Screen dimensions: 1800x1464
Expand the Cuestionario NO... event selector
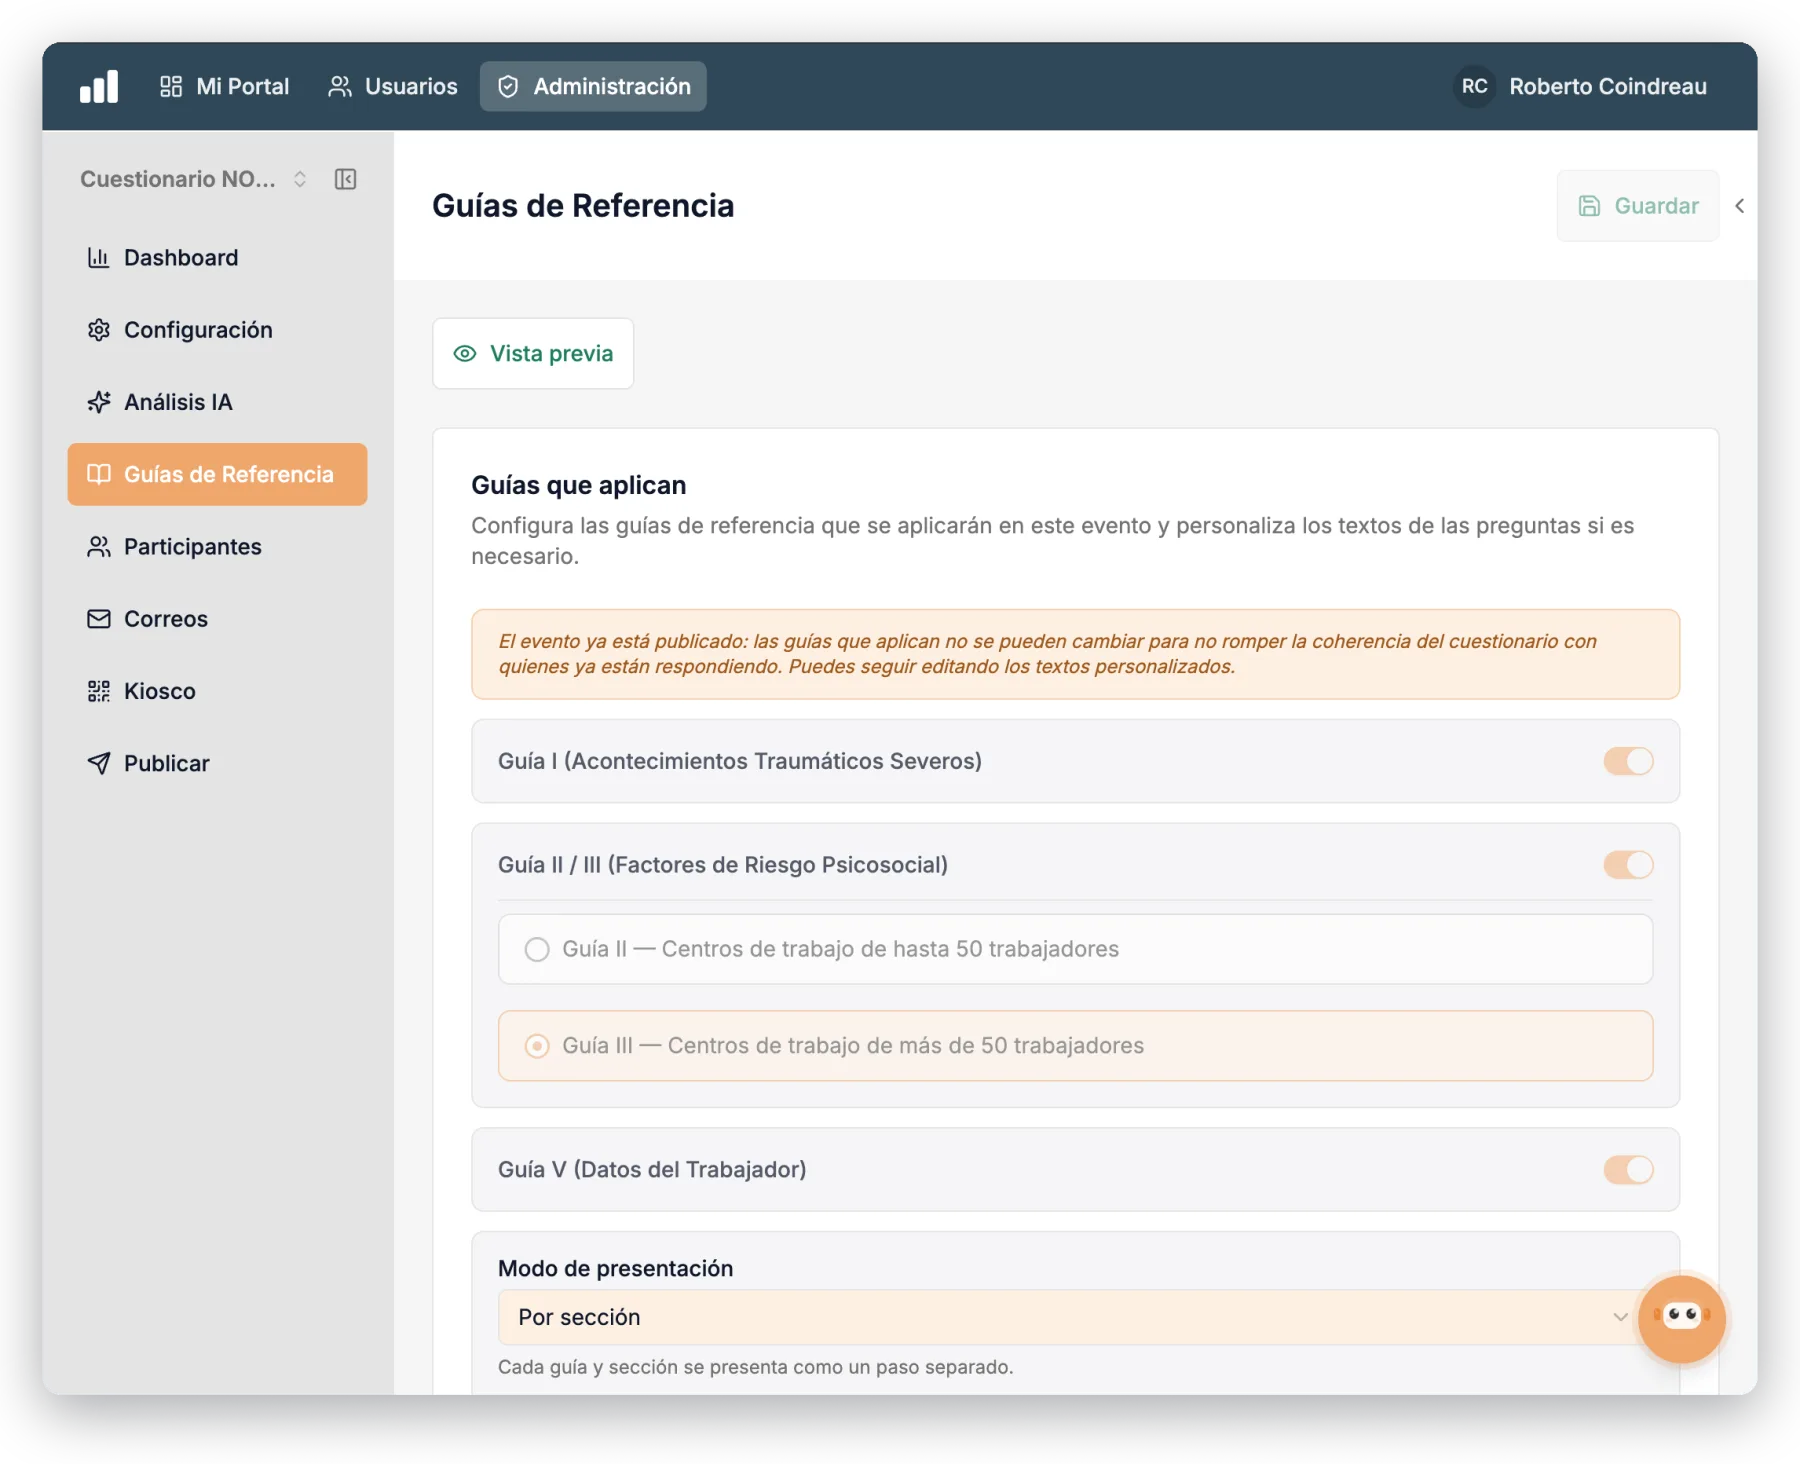click(x=193, y=179)
